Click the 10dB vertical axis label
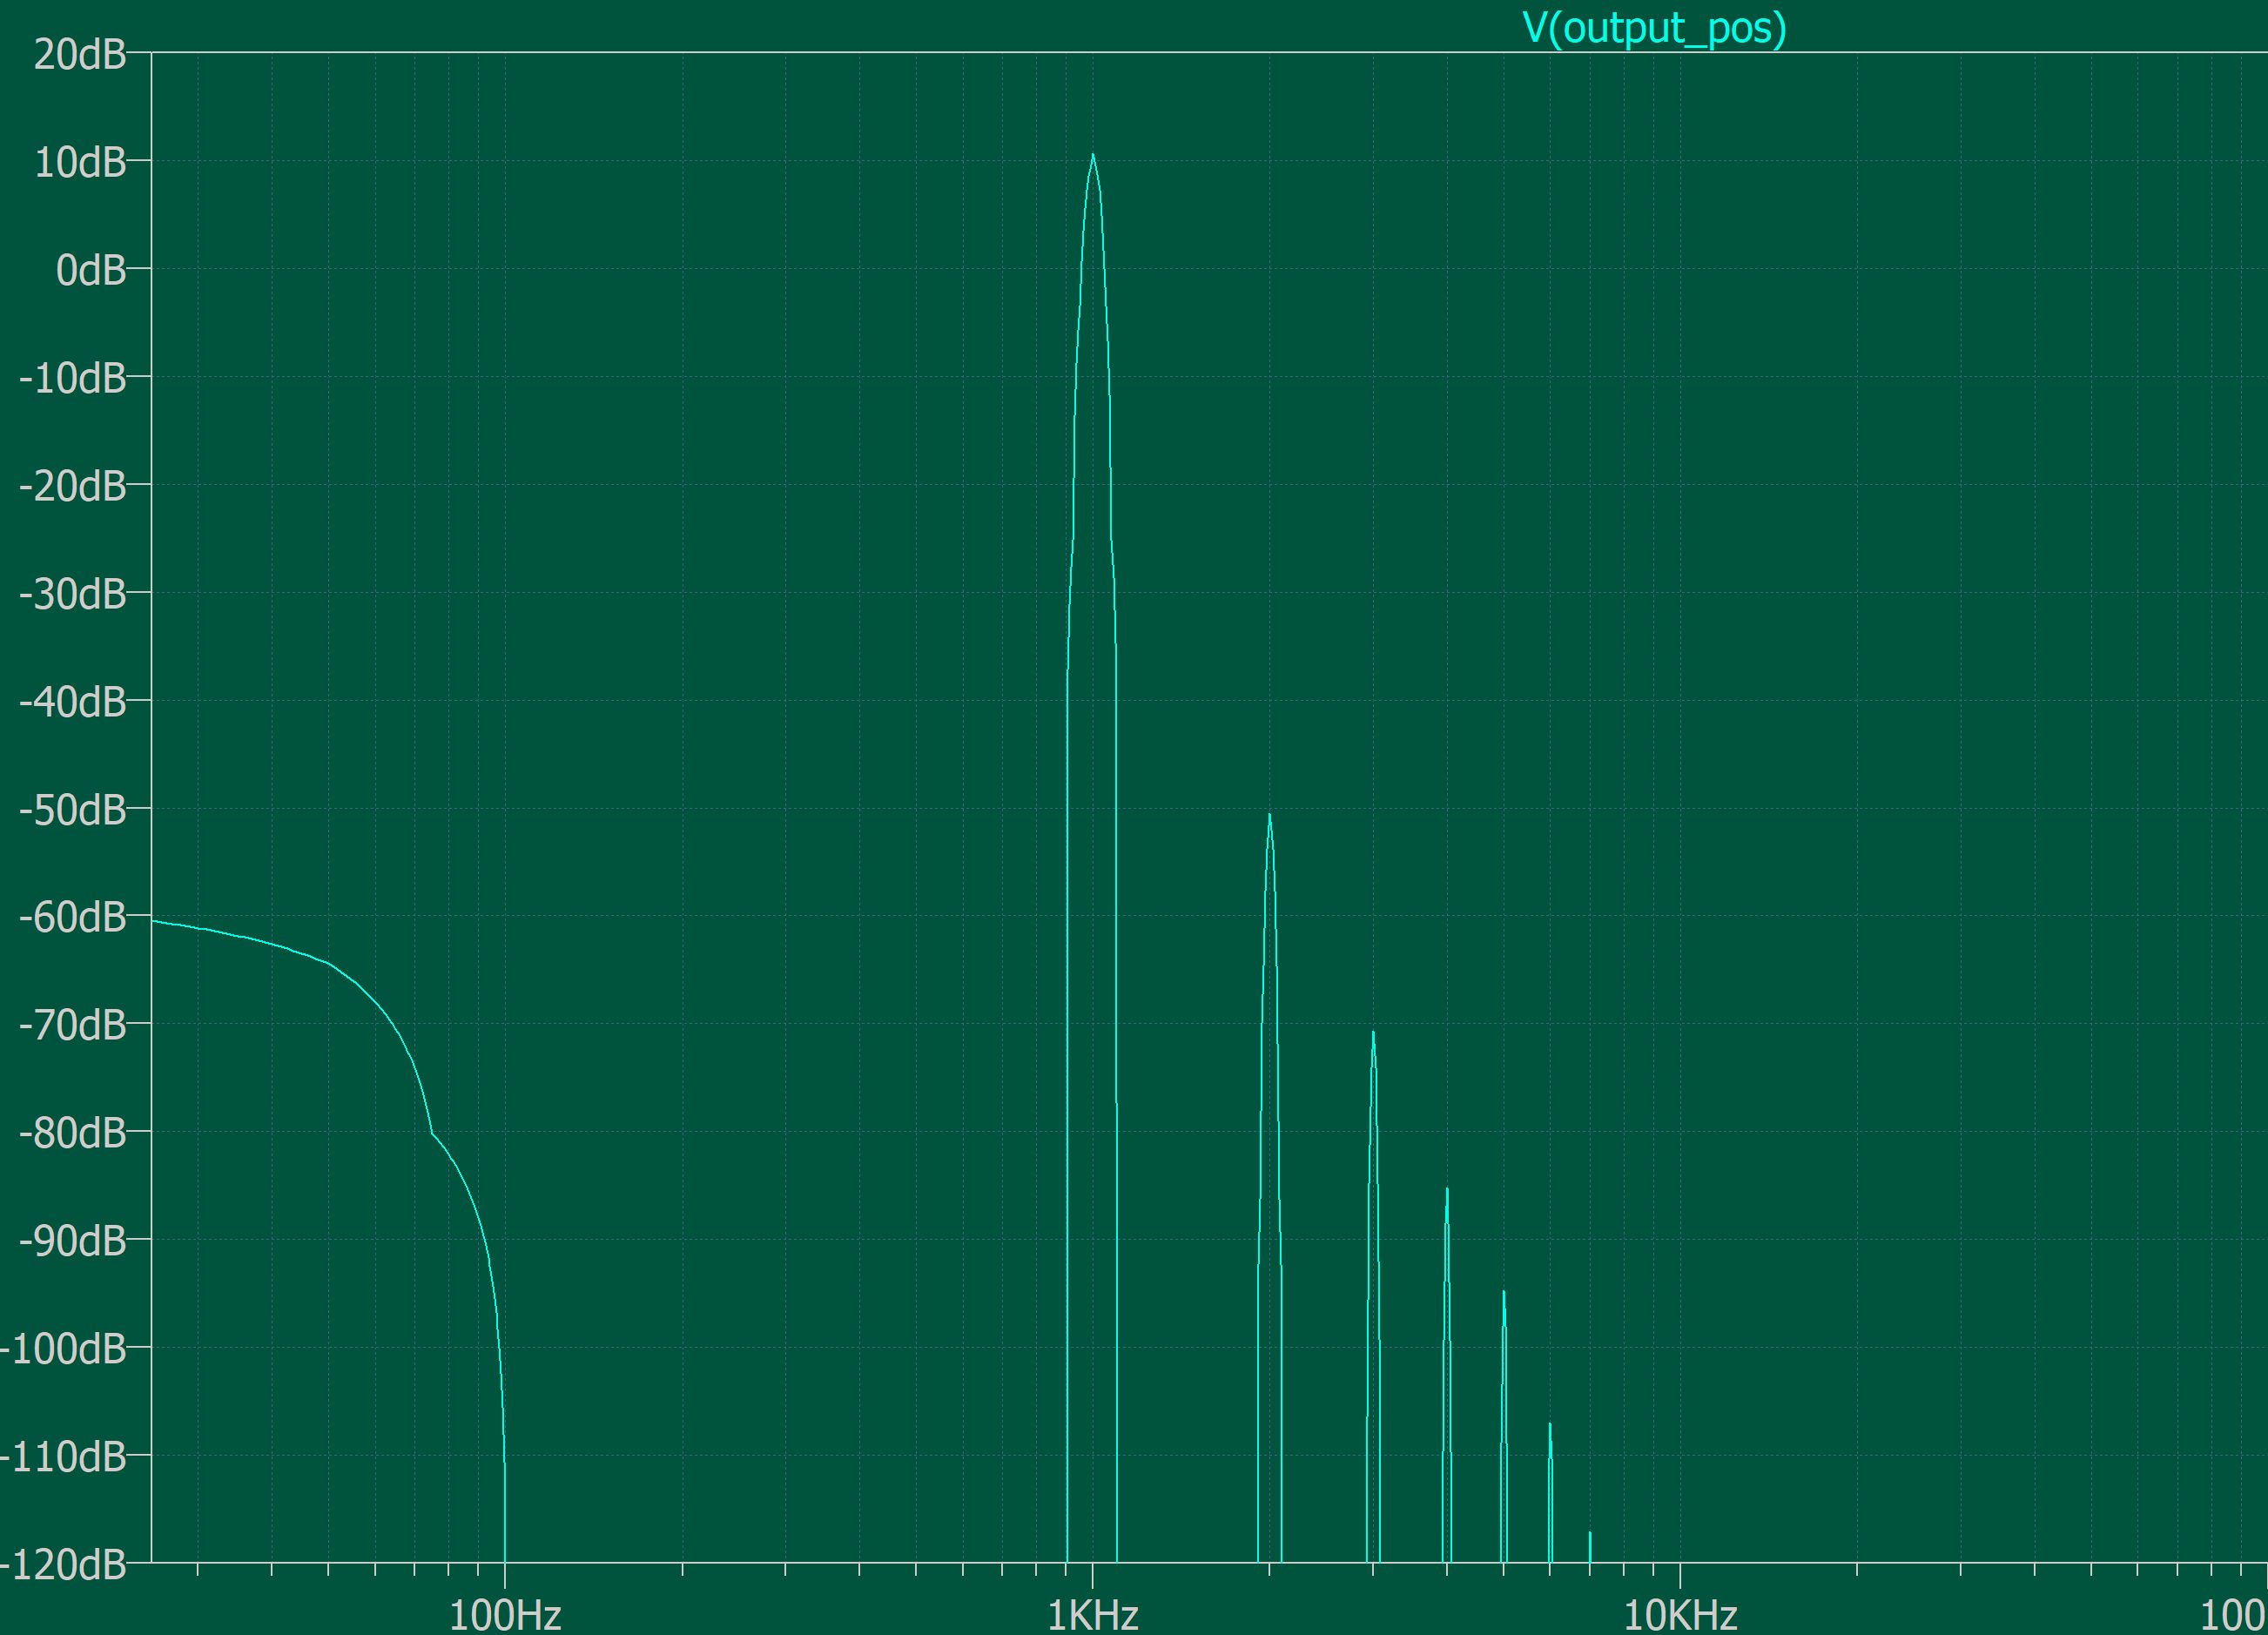 (x=80, y=162)
